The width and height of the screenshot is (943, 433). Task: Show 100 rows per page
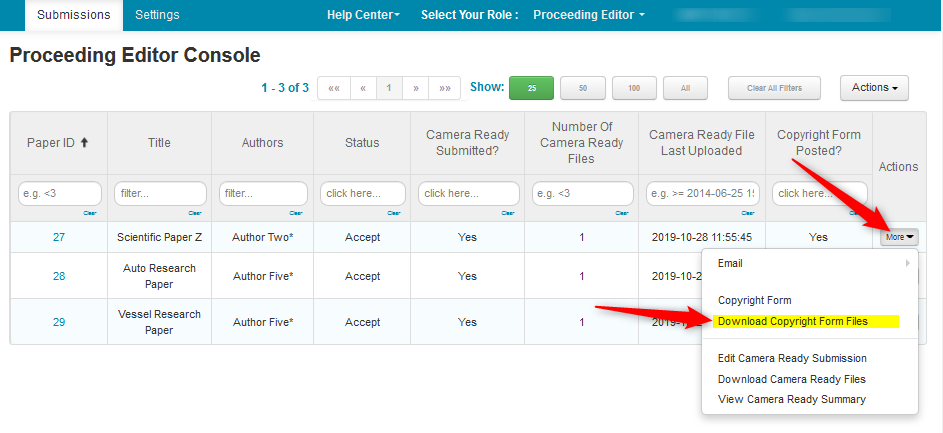(x=634, y=88)
